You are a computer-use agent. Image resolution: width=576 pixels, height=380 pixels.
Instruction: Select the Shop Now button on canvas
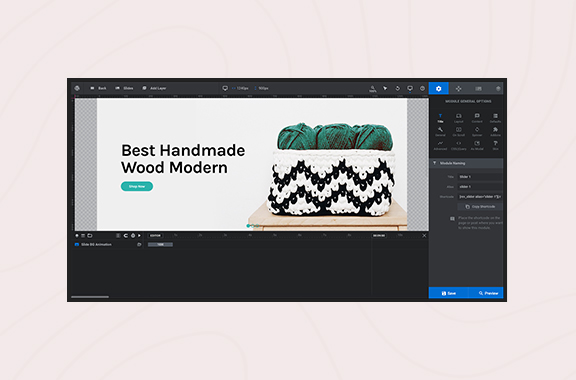click(137, 186)
